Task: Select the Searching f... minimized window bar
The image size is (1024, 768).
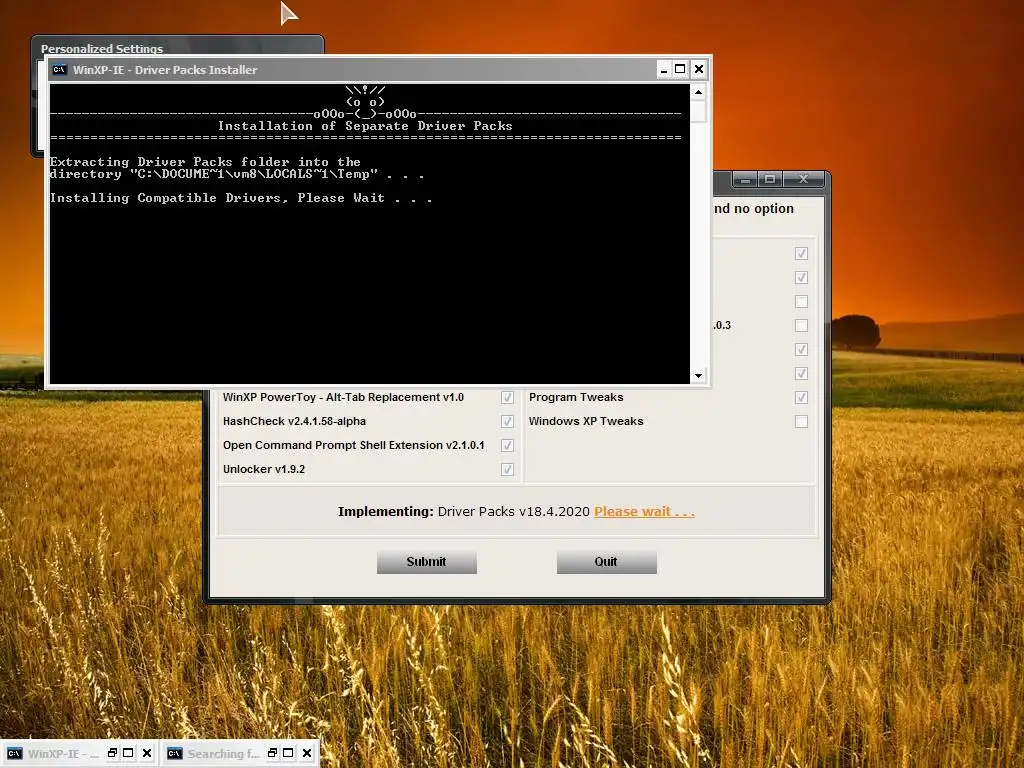Action: pyautogui.click(x=239, y=753)
